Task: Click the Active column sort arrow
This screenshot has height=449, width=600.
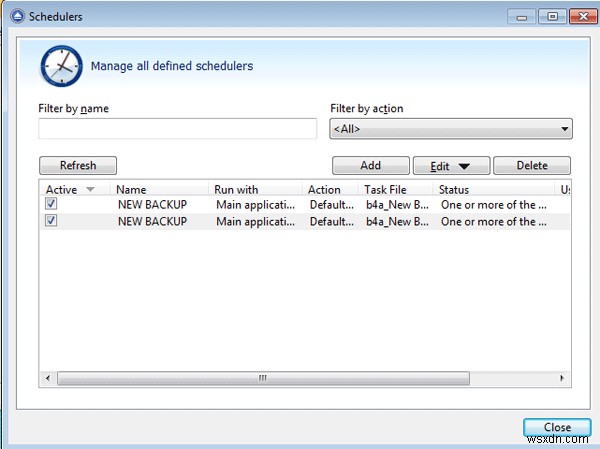Action: tap(90, 189)
